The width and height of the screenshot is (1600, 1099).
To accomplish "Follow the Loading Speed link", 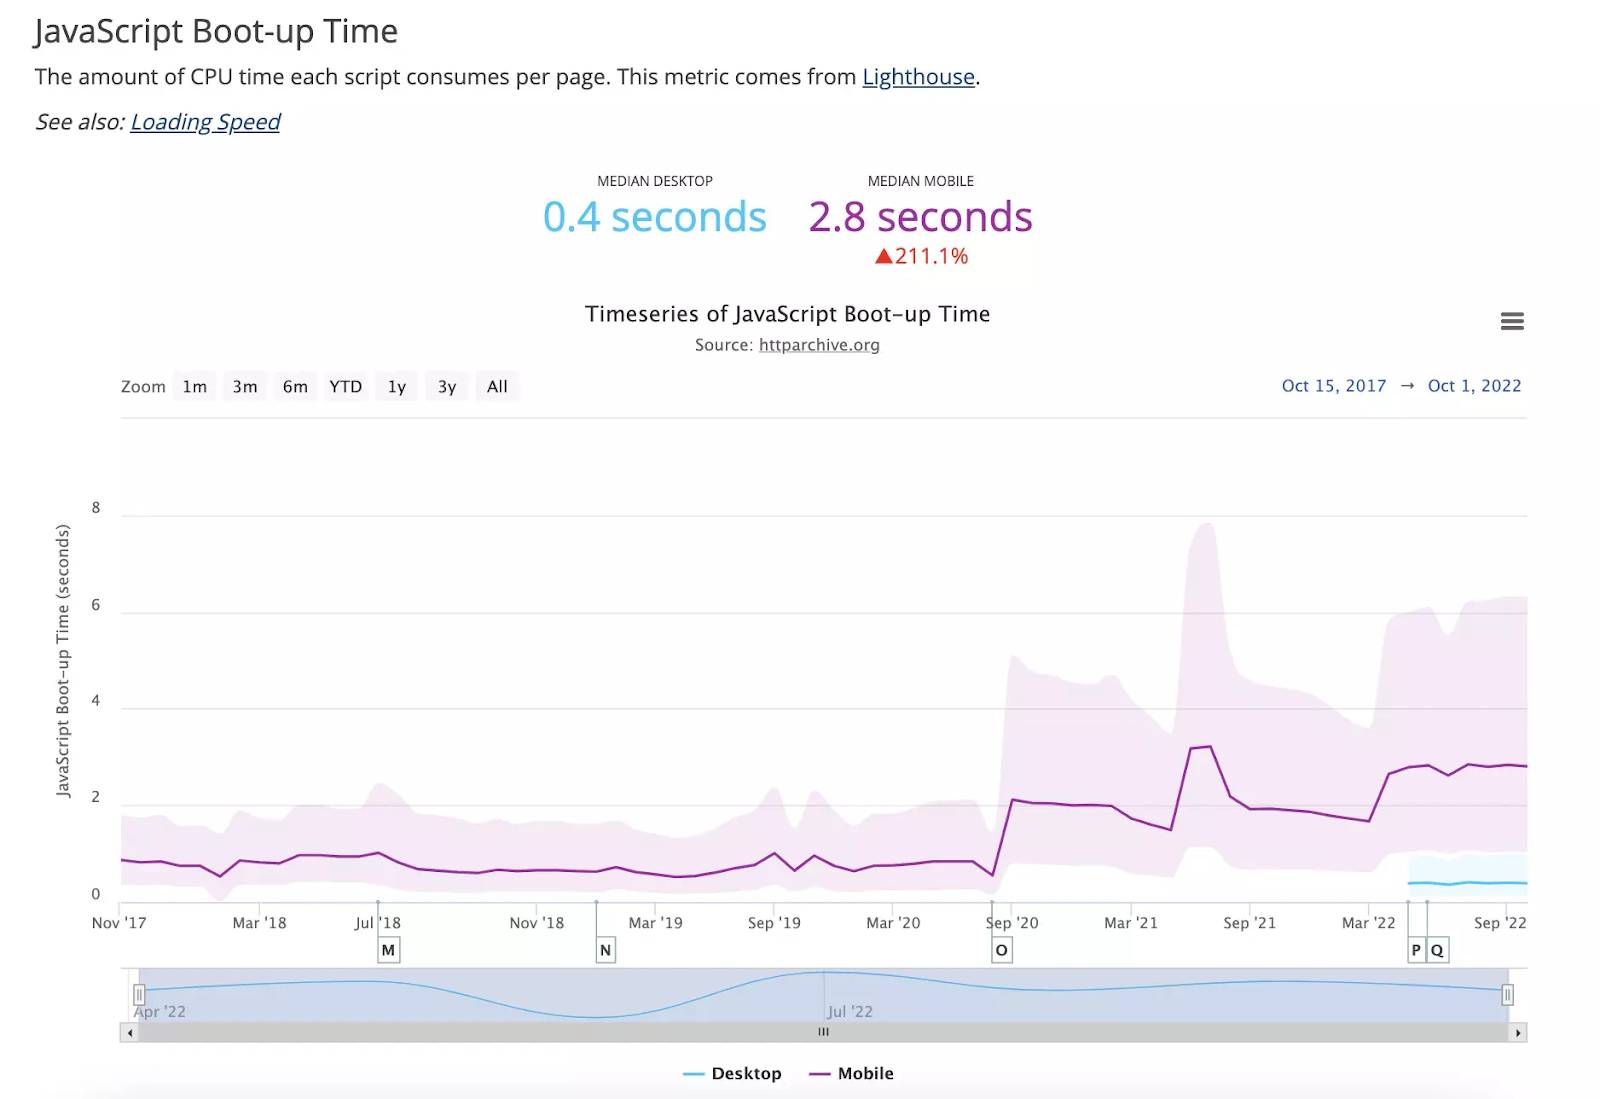I will 205,122.
